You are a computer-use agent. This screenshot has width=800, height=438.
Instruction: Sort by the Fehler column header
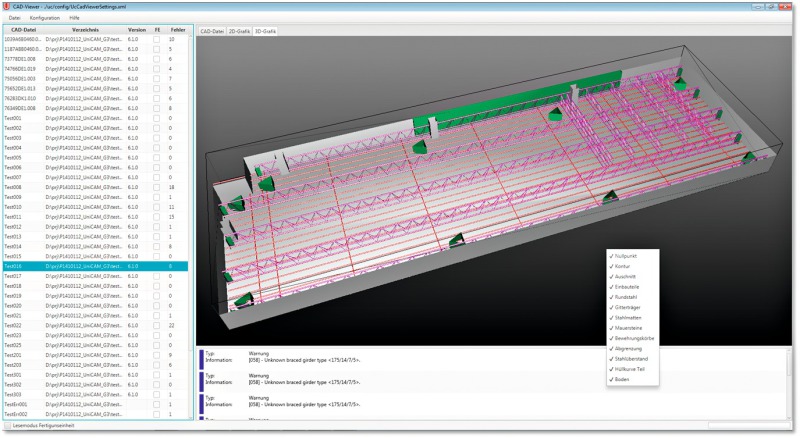pyautogui.click(x=178, y=30)
